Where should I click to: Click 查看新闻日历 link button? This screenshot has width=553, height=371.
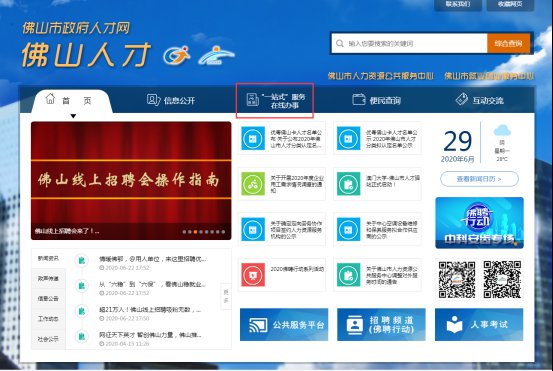point(479,179)
